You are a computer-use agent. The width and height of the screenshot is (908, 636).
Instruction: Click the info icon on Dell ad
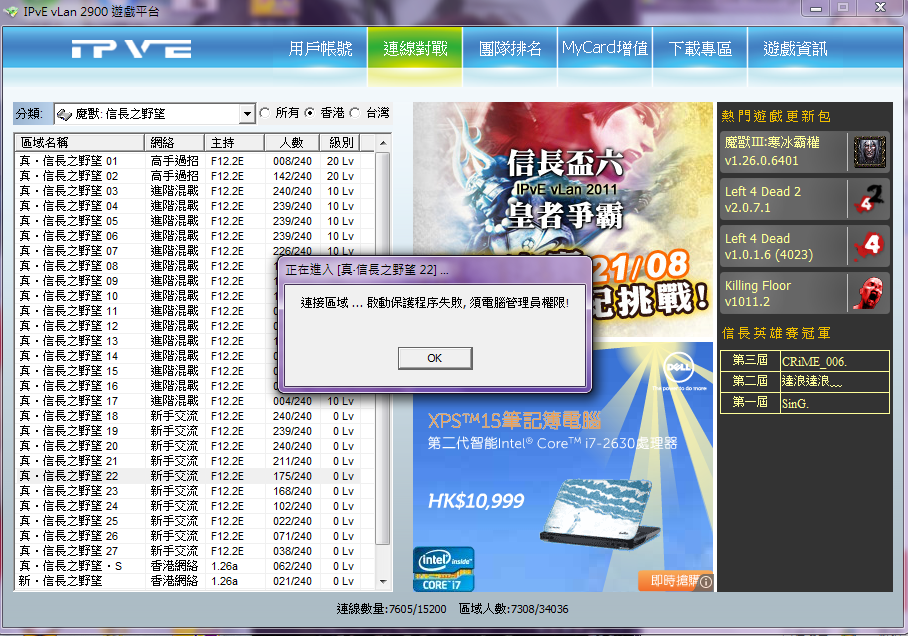click(706, 582)
